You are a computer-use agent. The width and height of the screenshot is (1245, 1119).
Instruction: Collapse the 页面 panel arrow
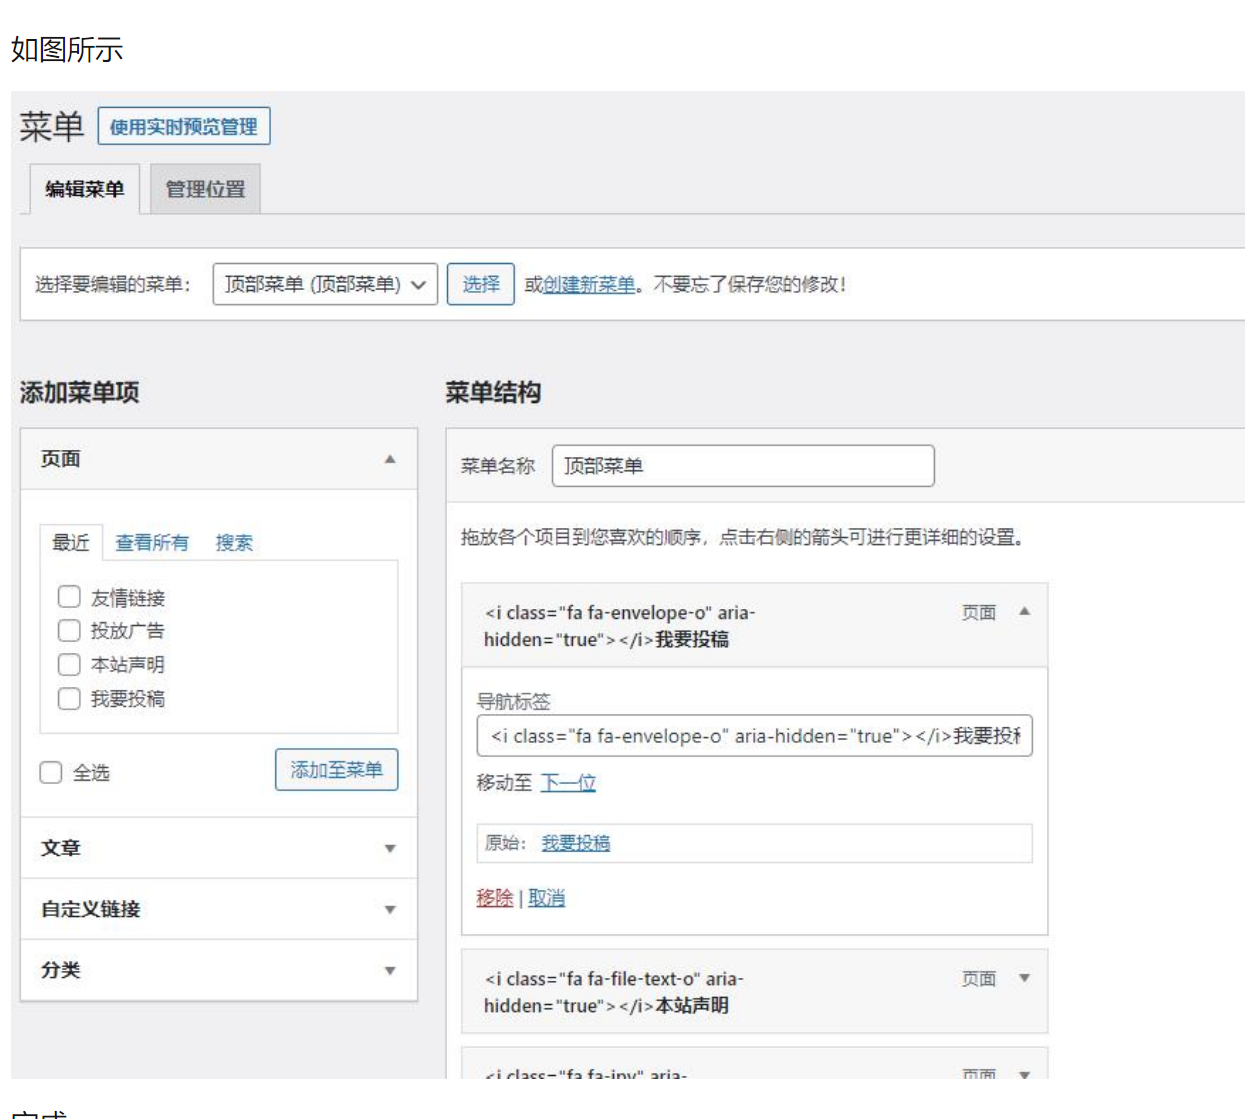point(390,459)
